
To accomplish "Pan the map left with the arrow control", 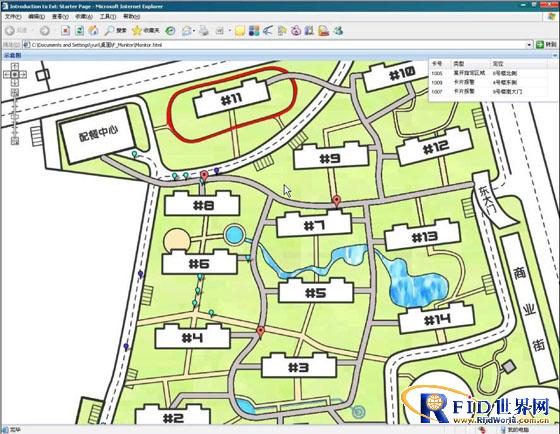I will (7, 74).
